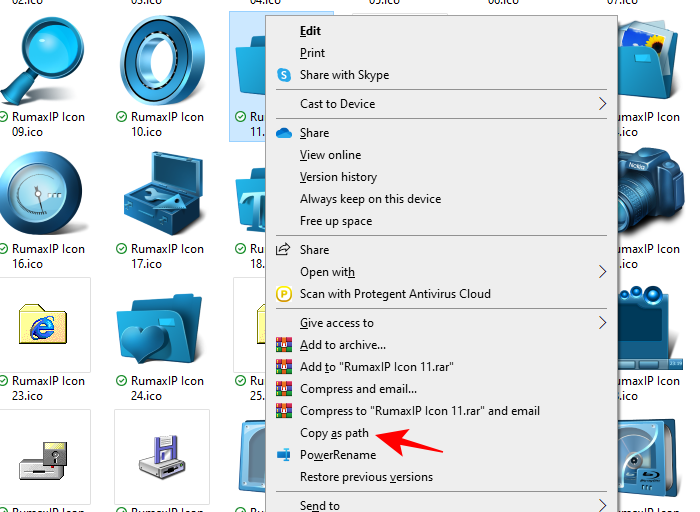
Task: Click the share arrow icon above Open with
Action: [x=283, y=250]
